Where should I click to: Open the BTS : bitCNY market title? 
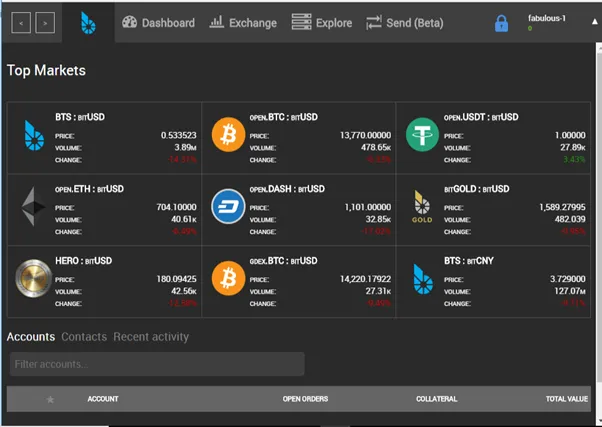coord(469,261)
